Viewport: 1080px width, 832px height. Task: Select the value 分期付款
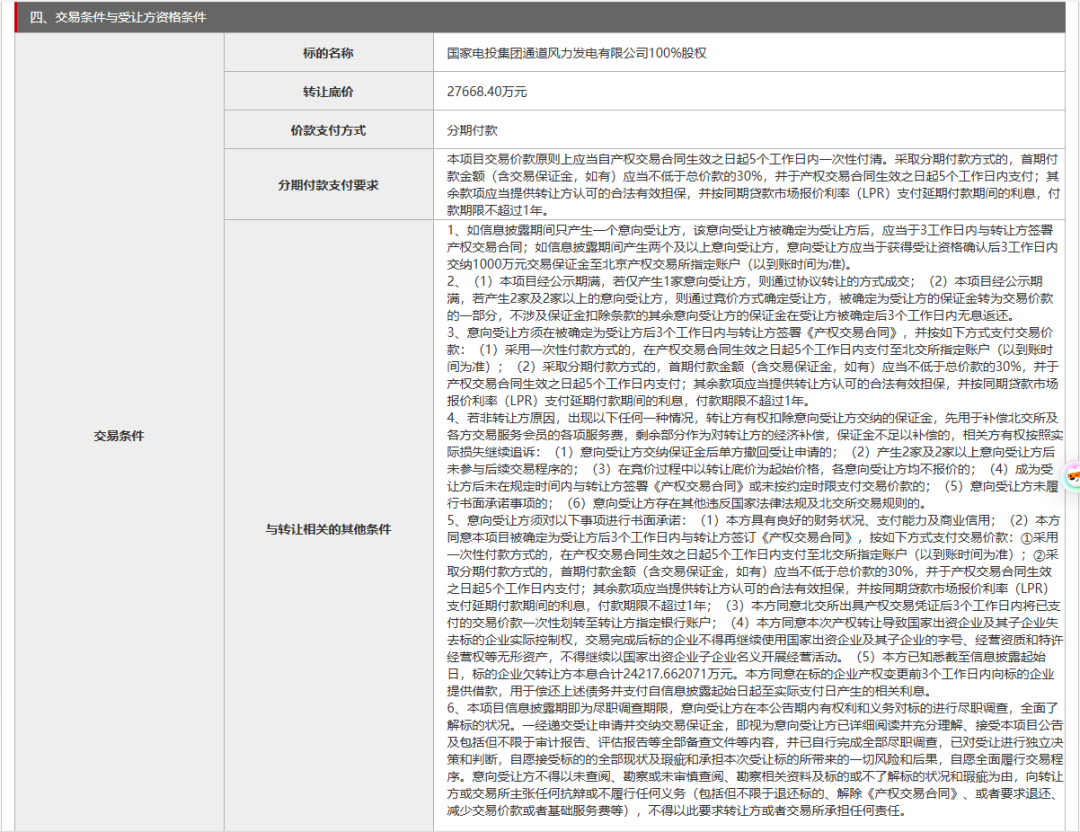[x=472, y=130]
